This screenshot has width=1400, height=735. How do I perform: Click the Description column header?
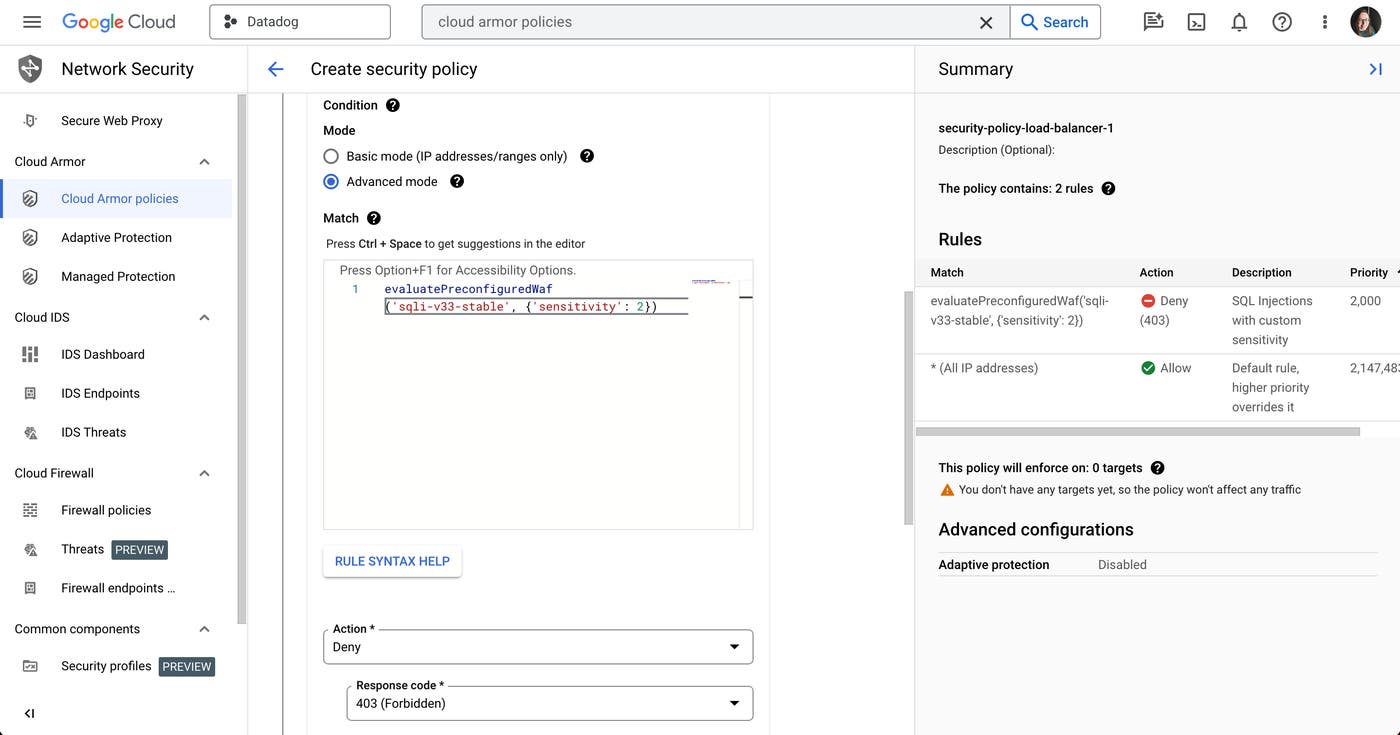(1262, 272)
